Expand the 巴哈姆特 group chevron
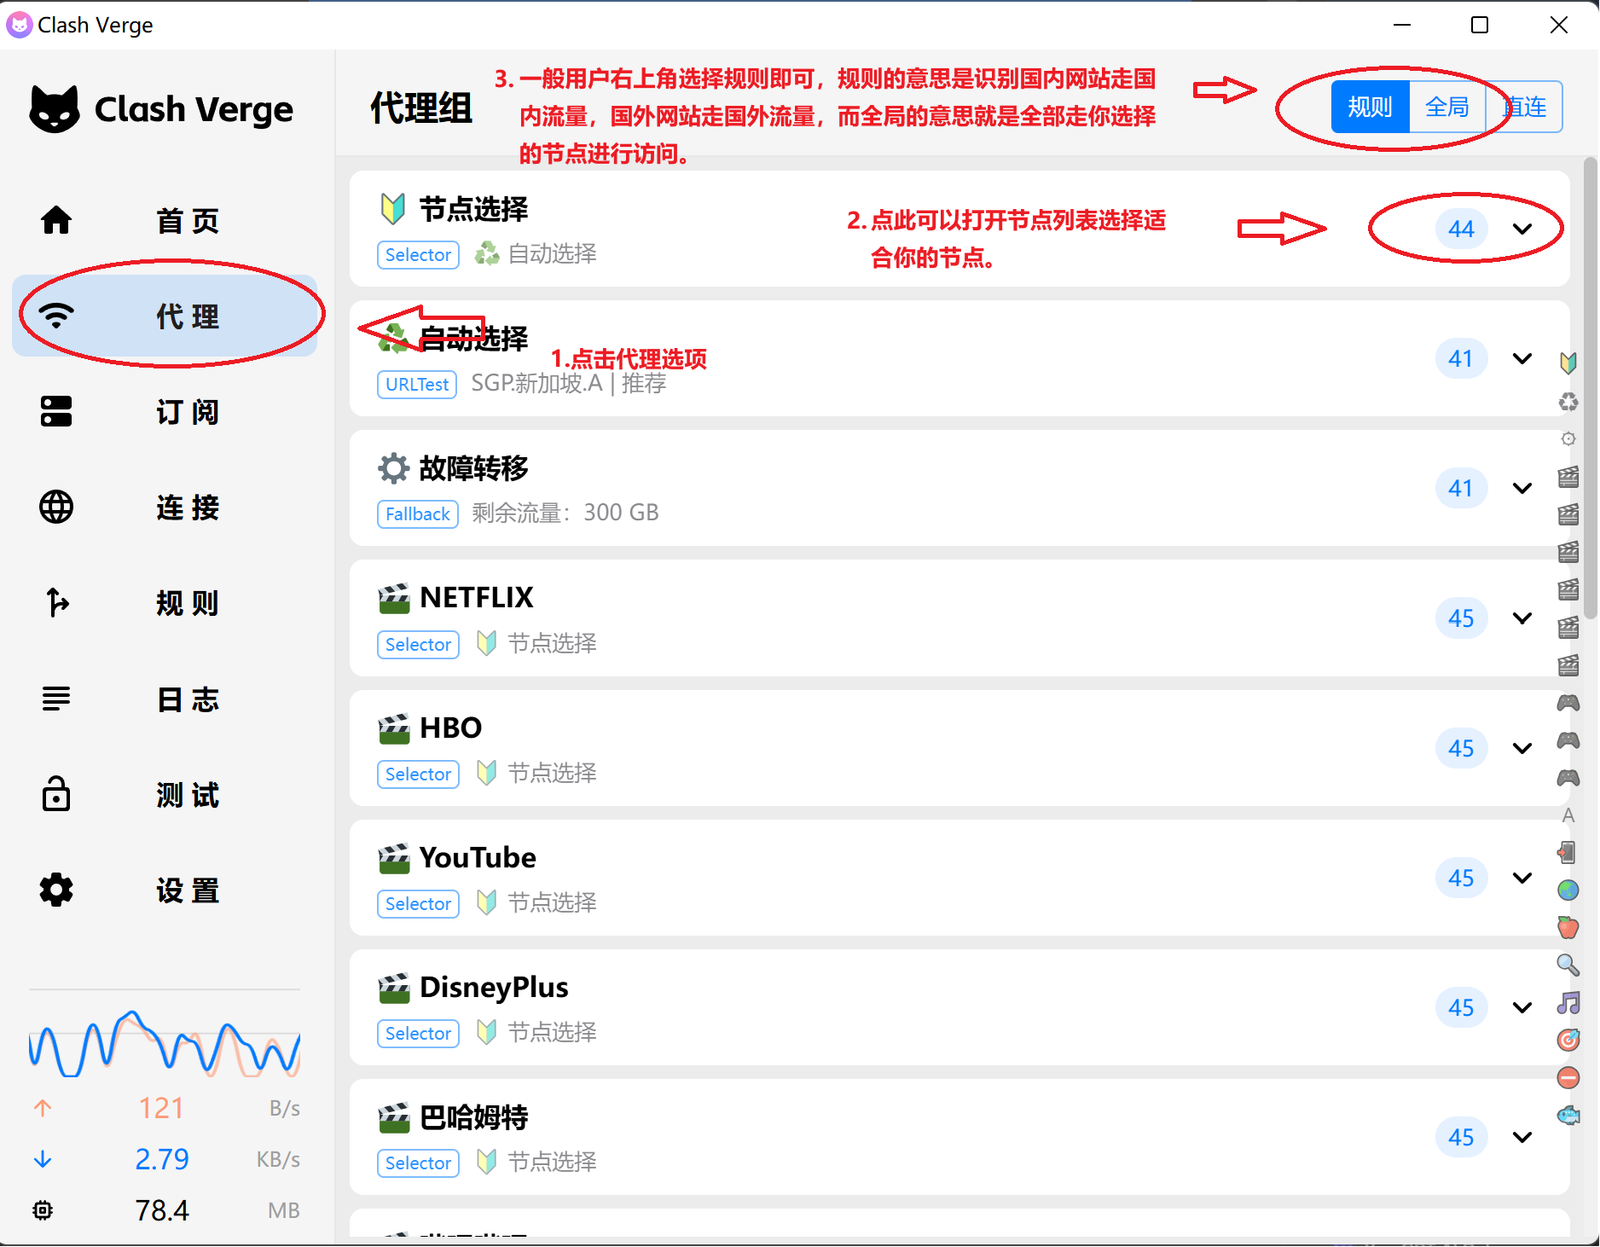This screenshot has height=1247, width=1600. [1522, 1138]
